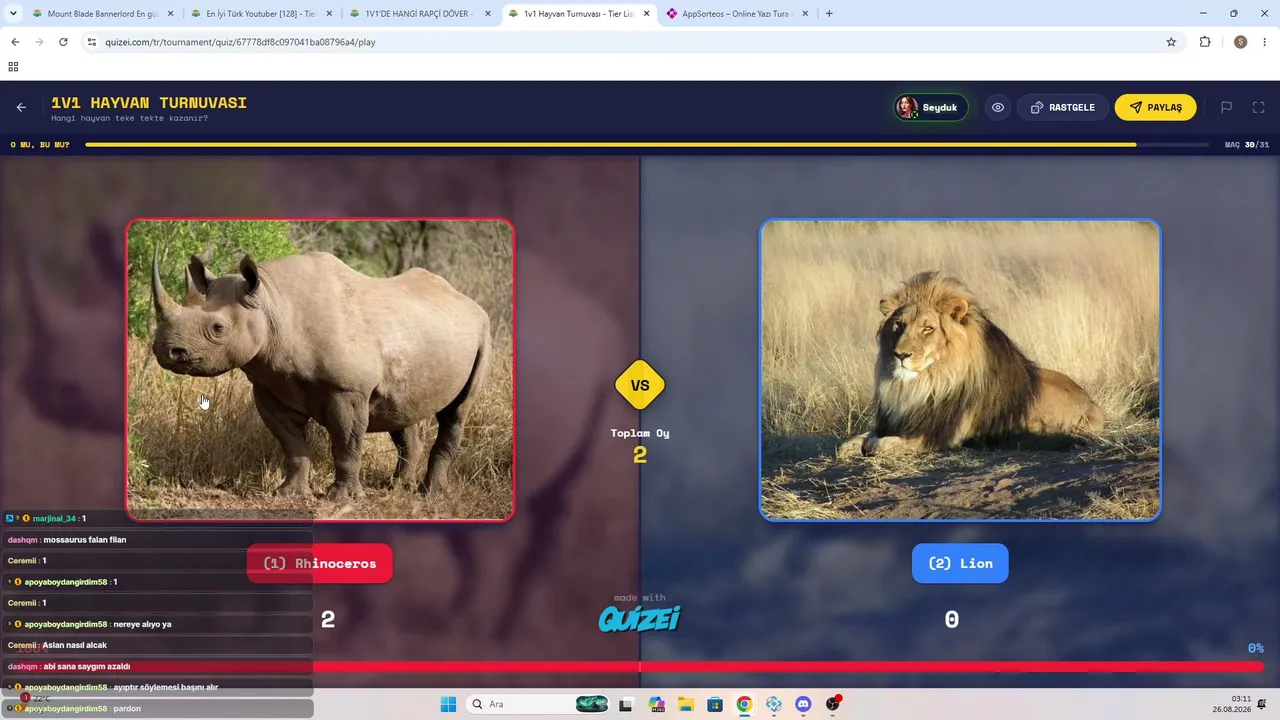
Task: Close the En İyi Türk Youtuber tab
Action: pyautogui.click(x=329, y=14)
